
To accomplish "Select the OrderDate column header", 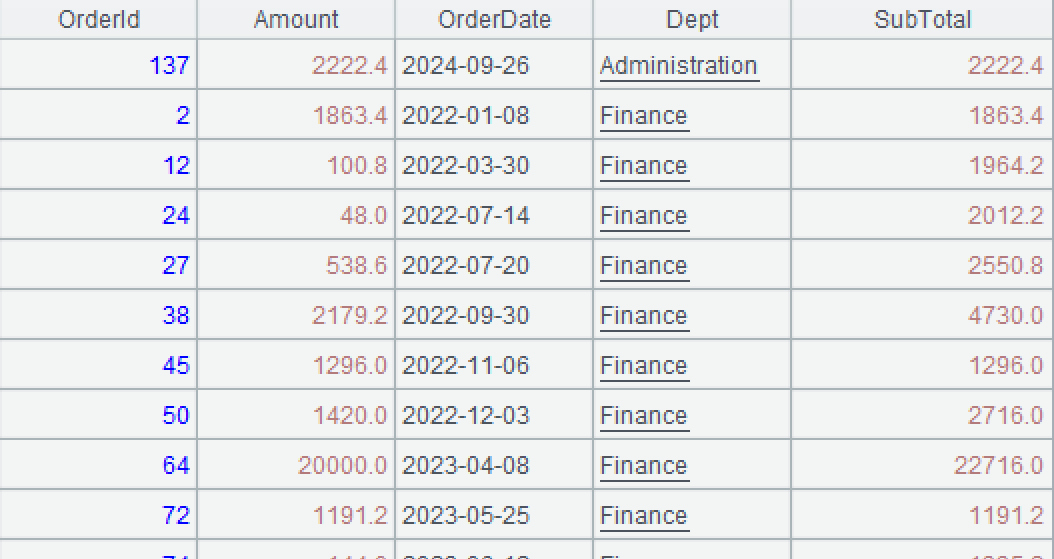I will tap(494, 20).
